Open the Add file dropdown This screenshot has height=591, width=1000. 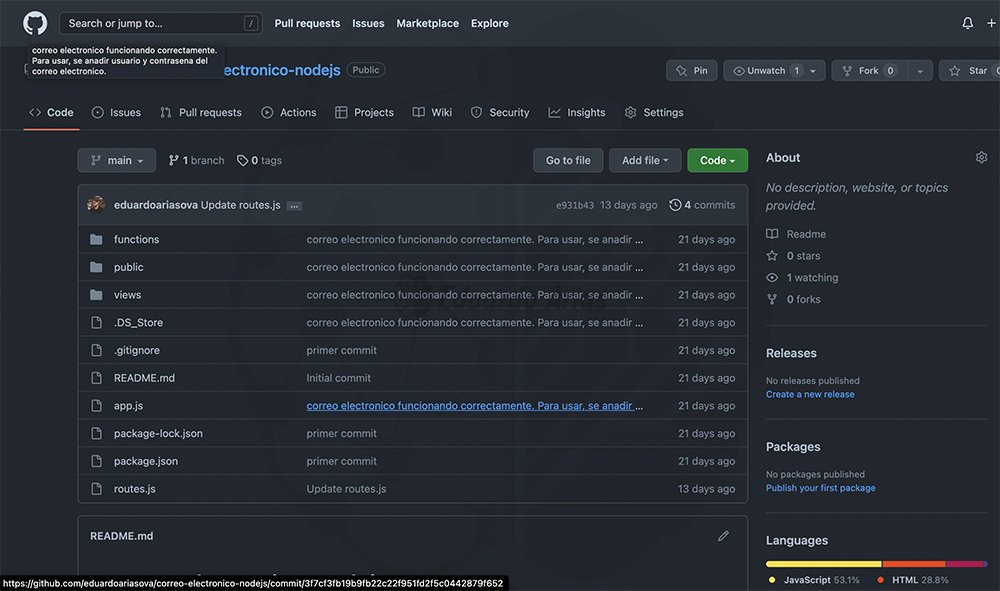coord(645,160)
